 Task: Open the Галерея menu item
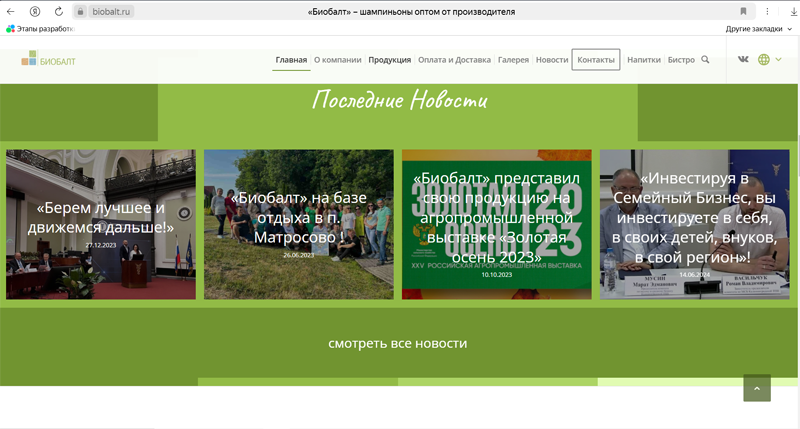(x=513, y=60)
